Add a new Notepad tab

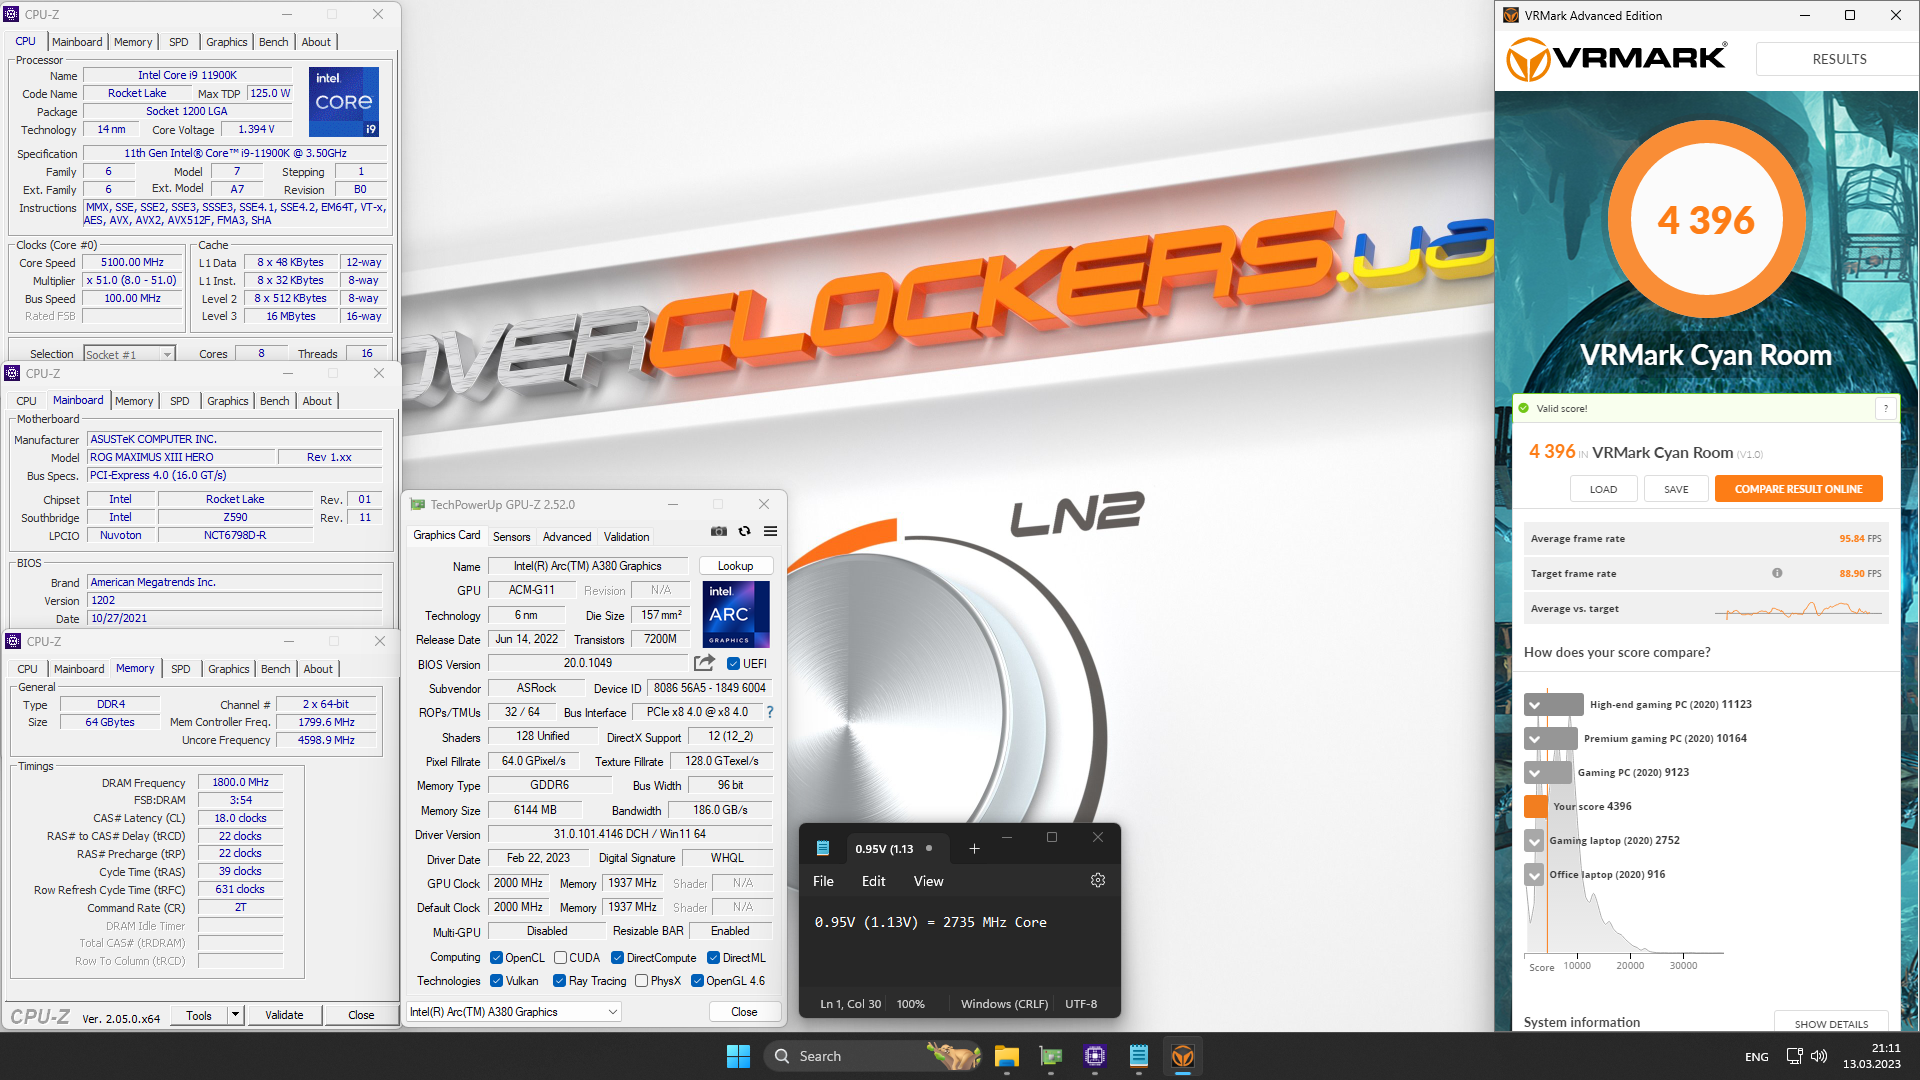(974, 849)
